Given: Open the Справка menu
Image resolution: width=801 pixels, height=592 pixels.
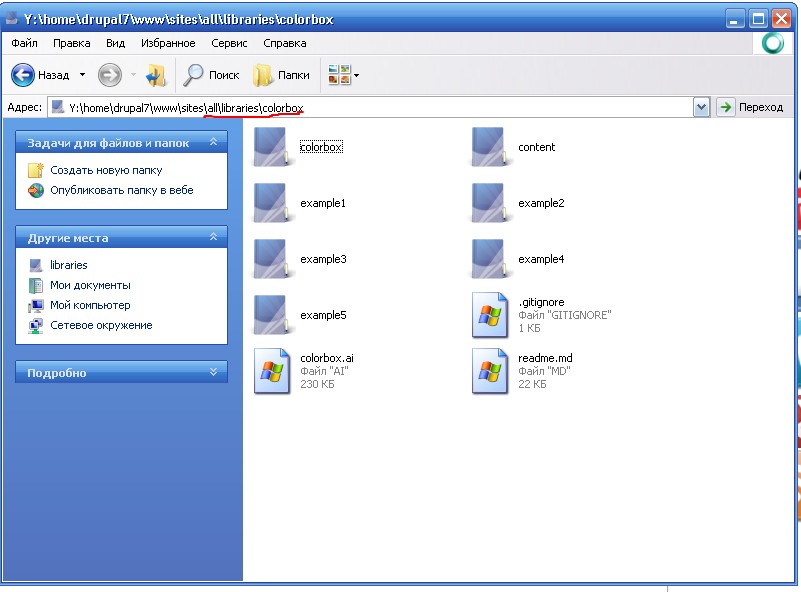Looking at the screenshot, I should [x=285, y=43].
